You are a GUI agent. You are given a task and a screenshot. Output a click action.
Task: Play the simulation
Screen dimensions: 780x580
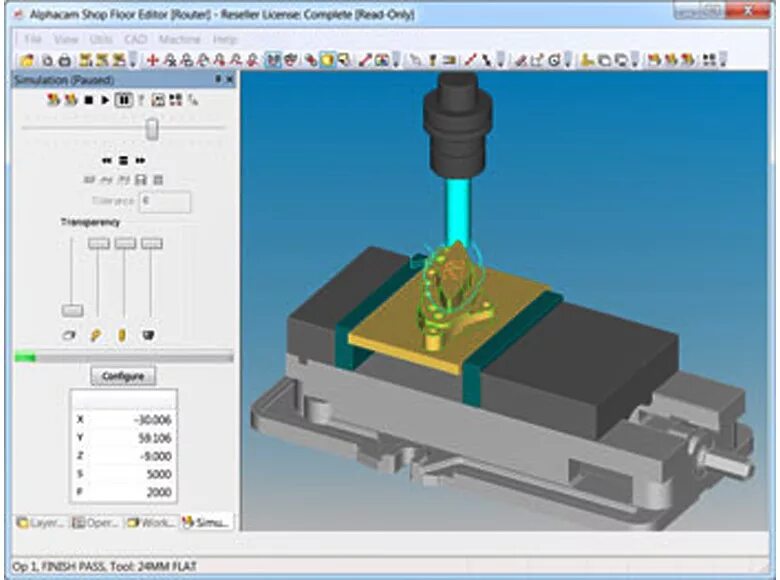point(105,100)
